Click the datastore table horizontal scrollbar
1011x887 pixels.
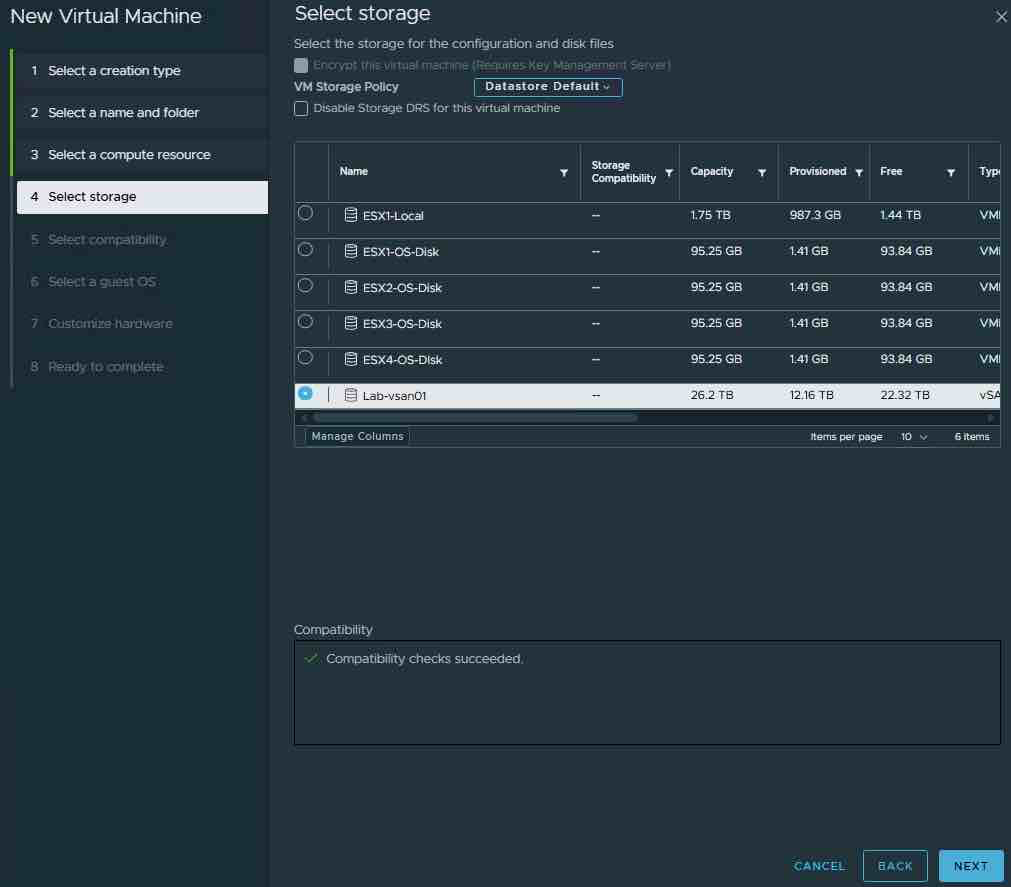pyautogui.click(x=475, y=417)
